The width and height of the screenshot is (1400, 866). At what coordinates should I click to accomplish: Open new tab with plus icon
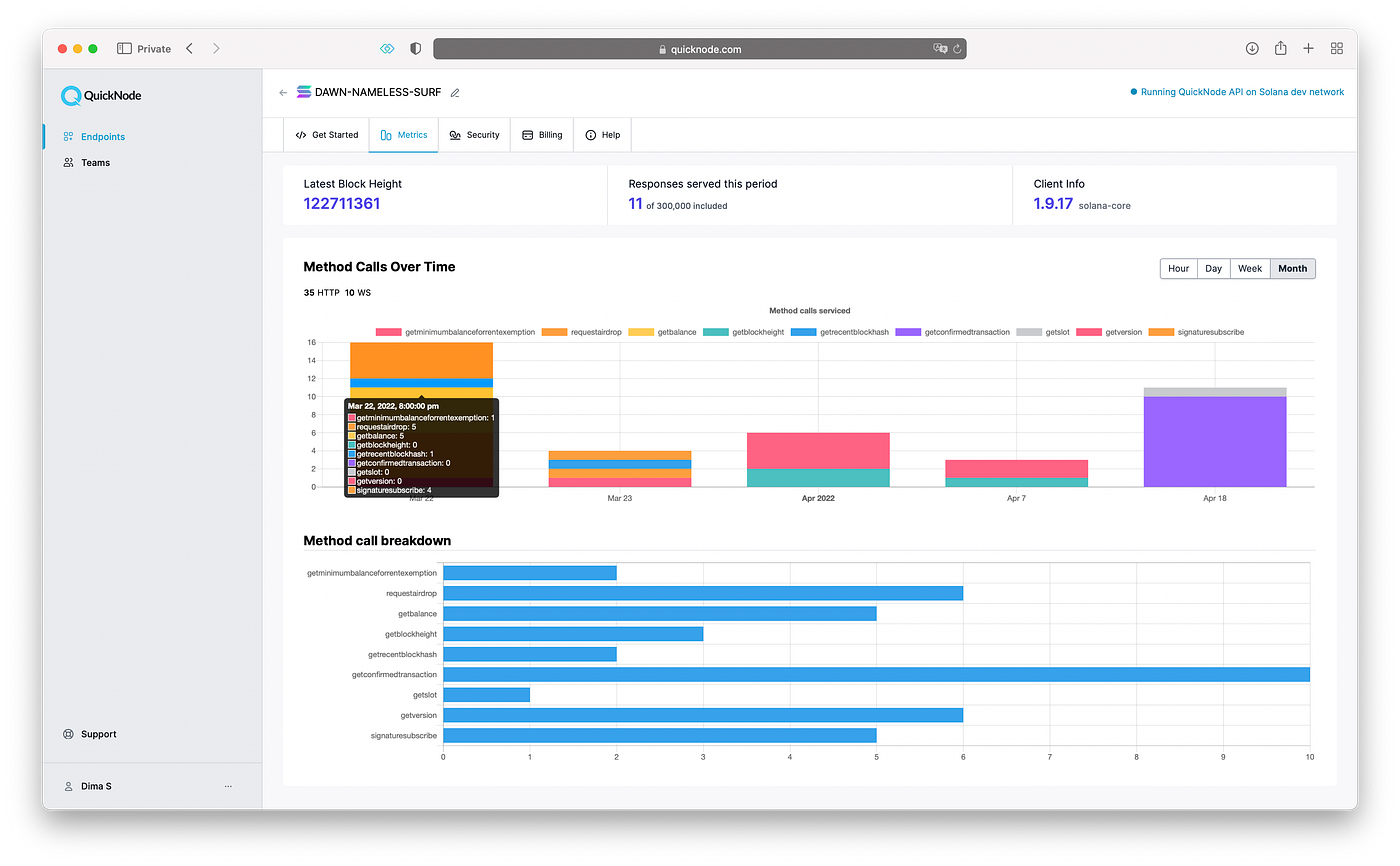tap(1308, 48)
